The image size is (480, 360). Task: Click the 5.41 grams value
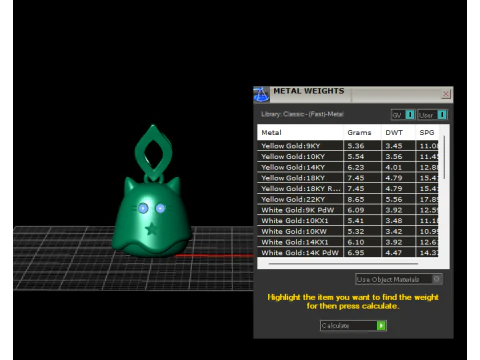(356, 221)
